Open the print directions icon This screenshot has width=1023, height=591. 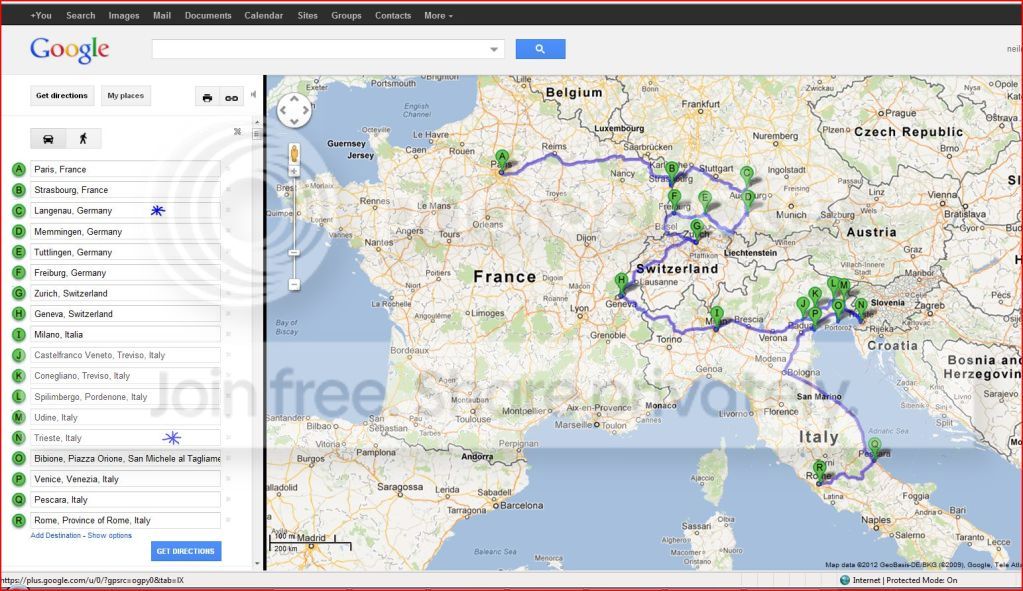206,96
